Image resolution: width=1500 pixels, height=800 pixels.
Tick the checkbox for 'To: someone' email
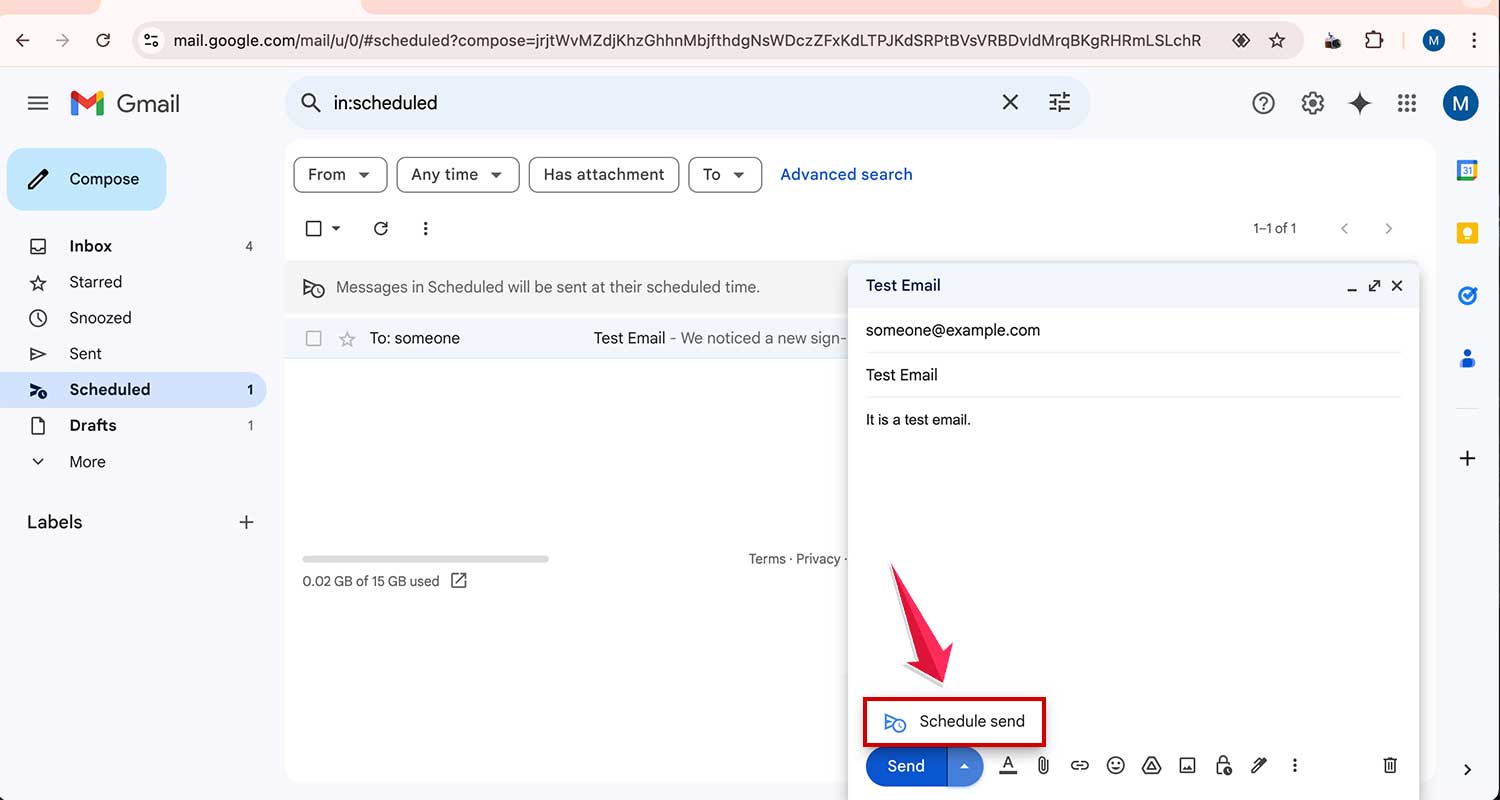tap(314, 339)
